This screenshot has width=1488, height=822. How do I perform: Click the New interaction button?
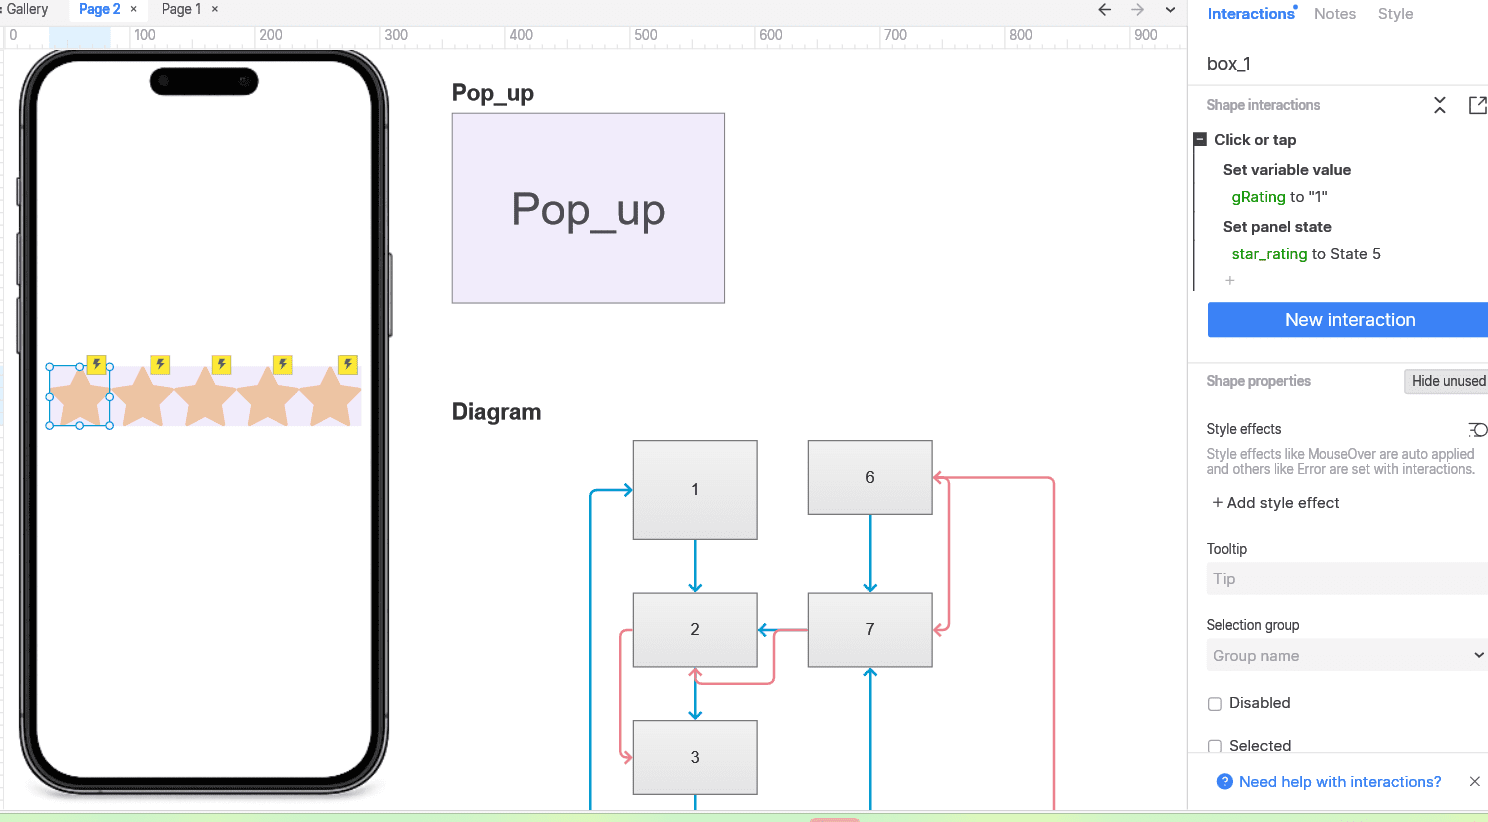(1349, 320)
